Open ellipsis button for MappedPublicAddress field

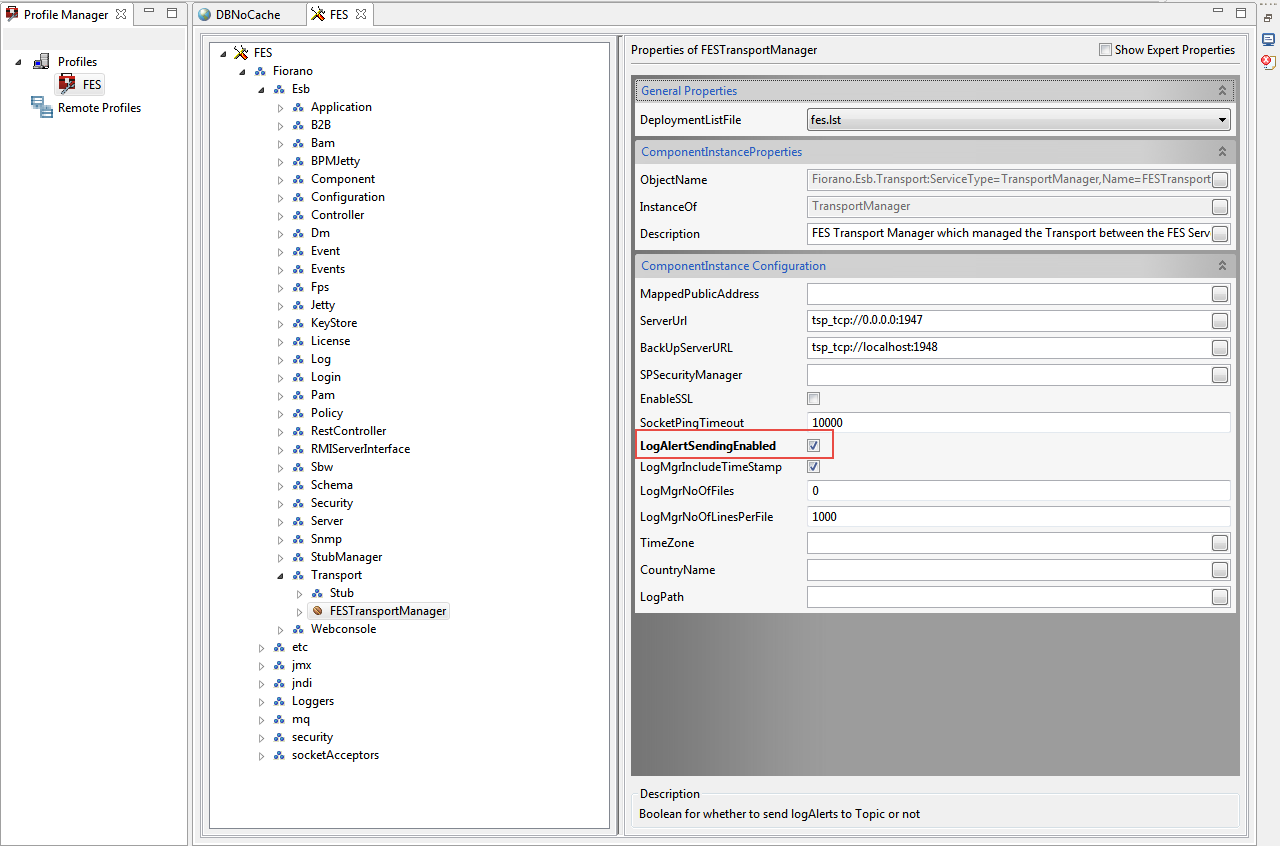(x=1220, y=294)
